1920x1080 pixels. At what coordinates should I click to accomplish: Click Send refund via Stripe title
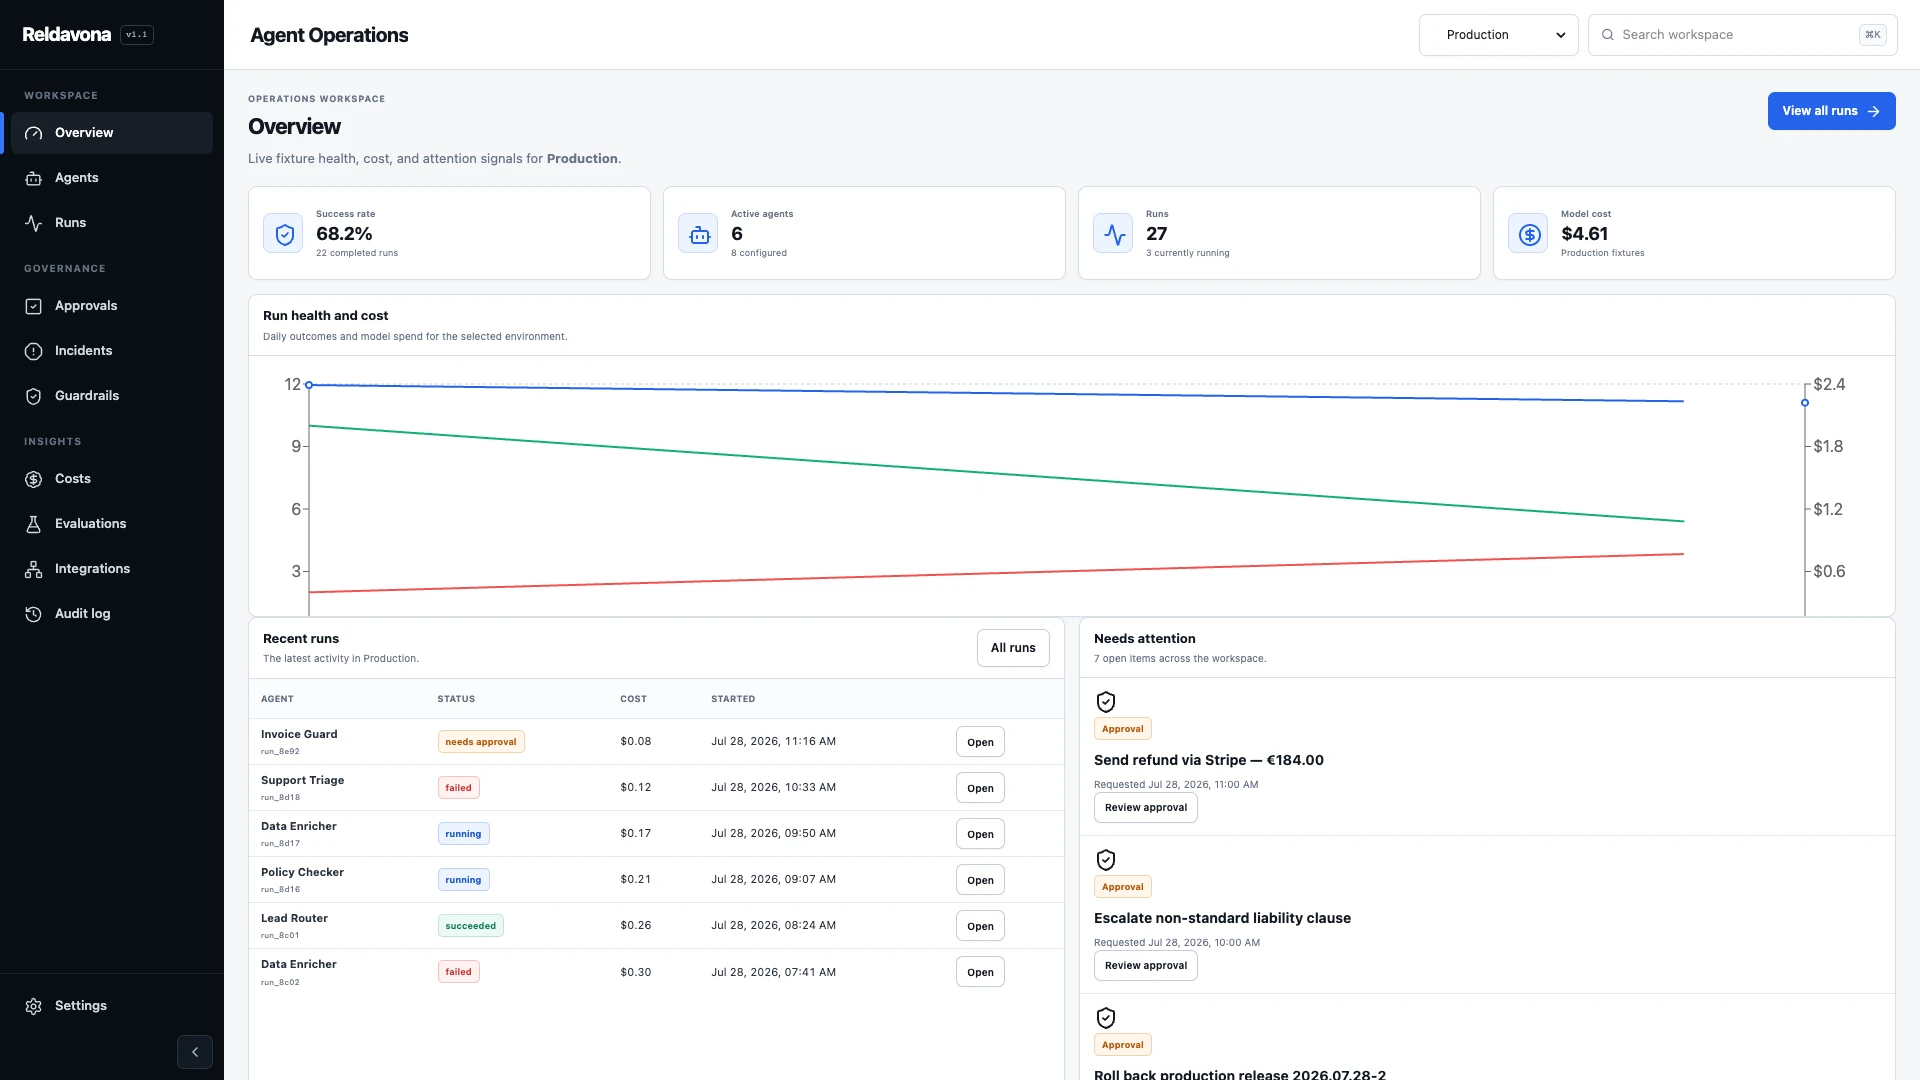point(1209,760)
